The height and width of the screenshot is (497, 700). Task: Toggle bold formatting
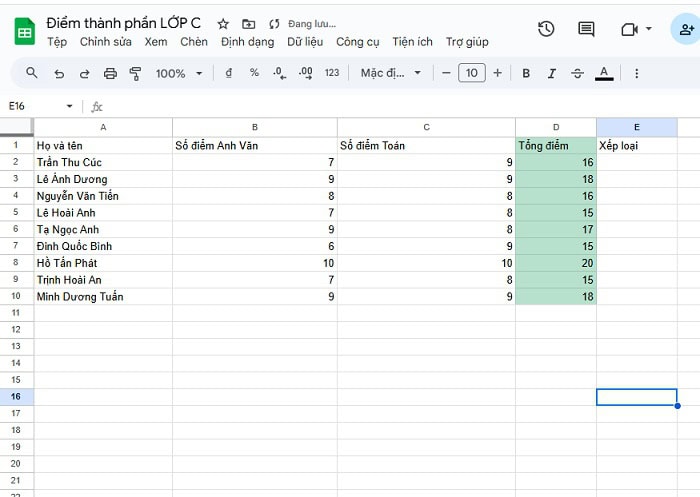525,73
